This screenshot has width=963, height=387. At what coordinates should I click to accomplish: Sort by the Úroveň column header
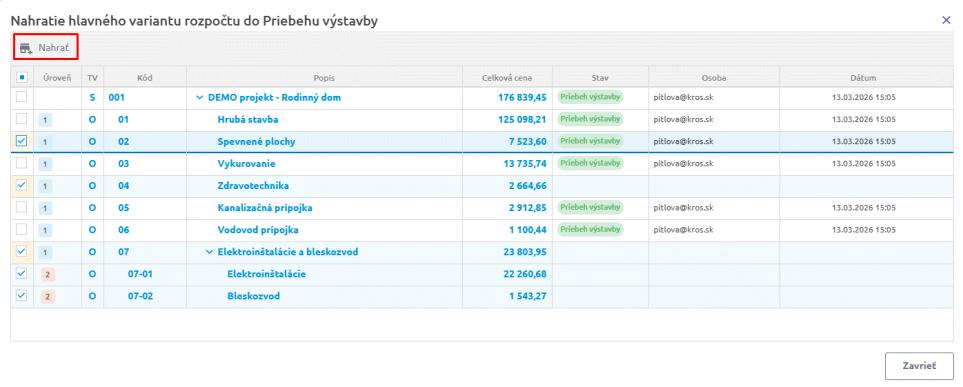pos(57,78)
